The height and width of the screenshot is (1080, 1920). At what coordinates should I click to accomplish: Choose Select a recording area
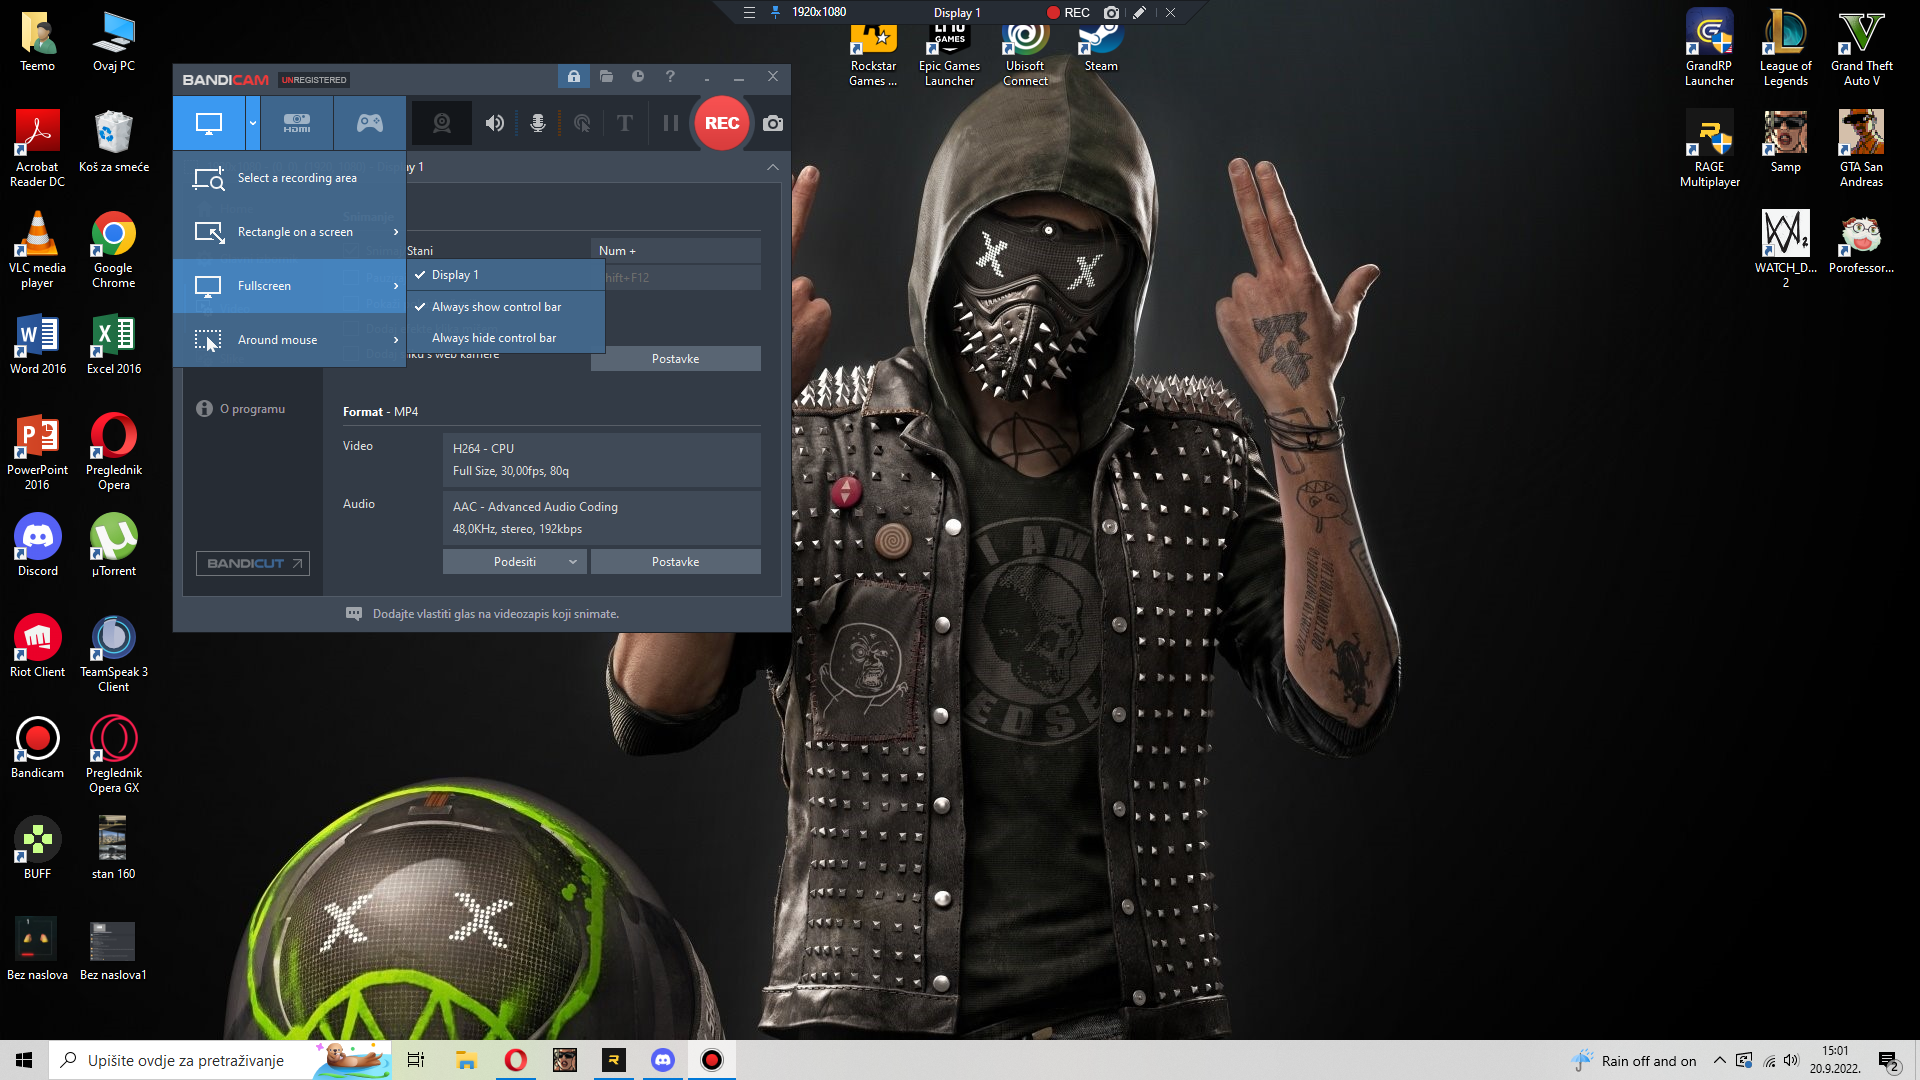[x=290, y=178]
